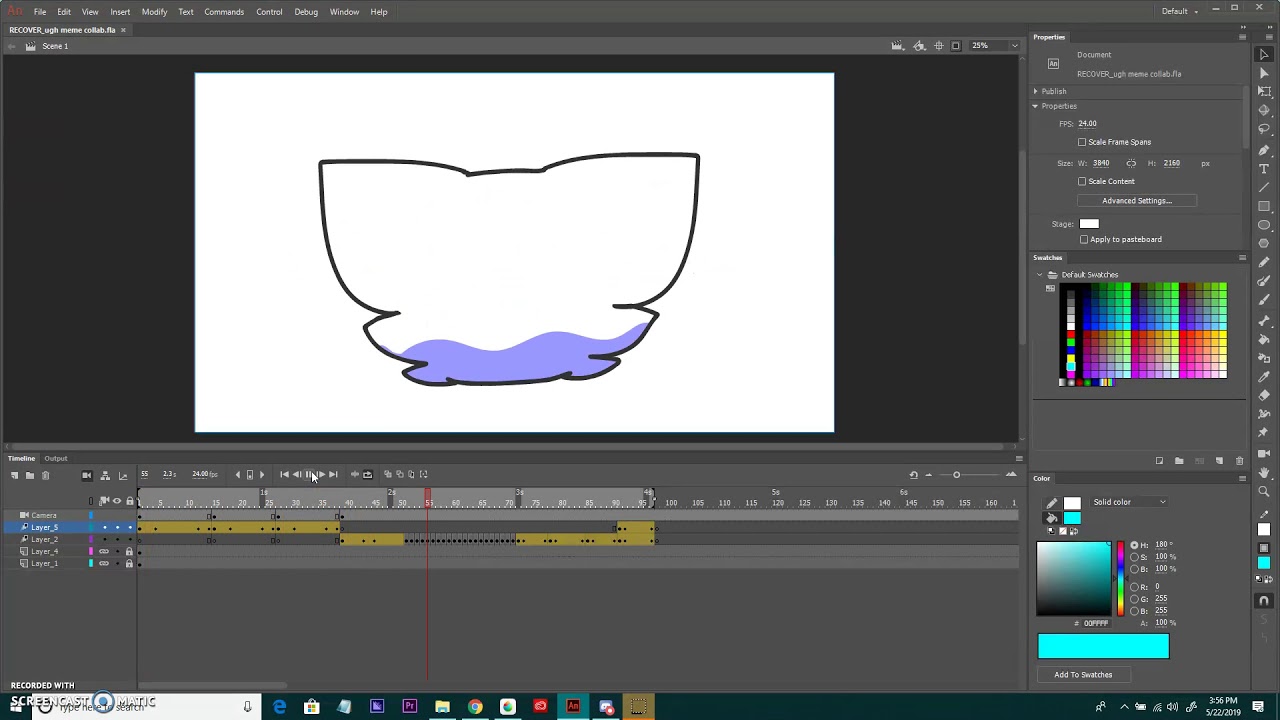
Task: Select the S saturation radio button
Action: [1134, 557]
